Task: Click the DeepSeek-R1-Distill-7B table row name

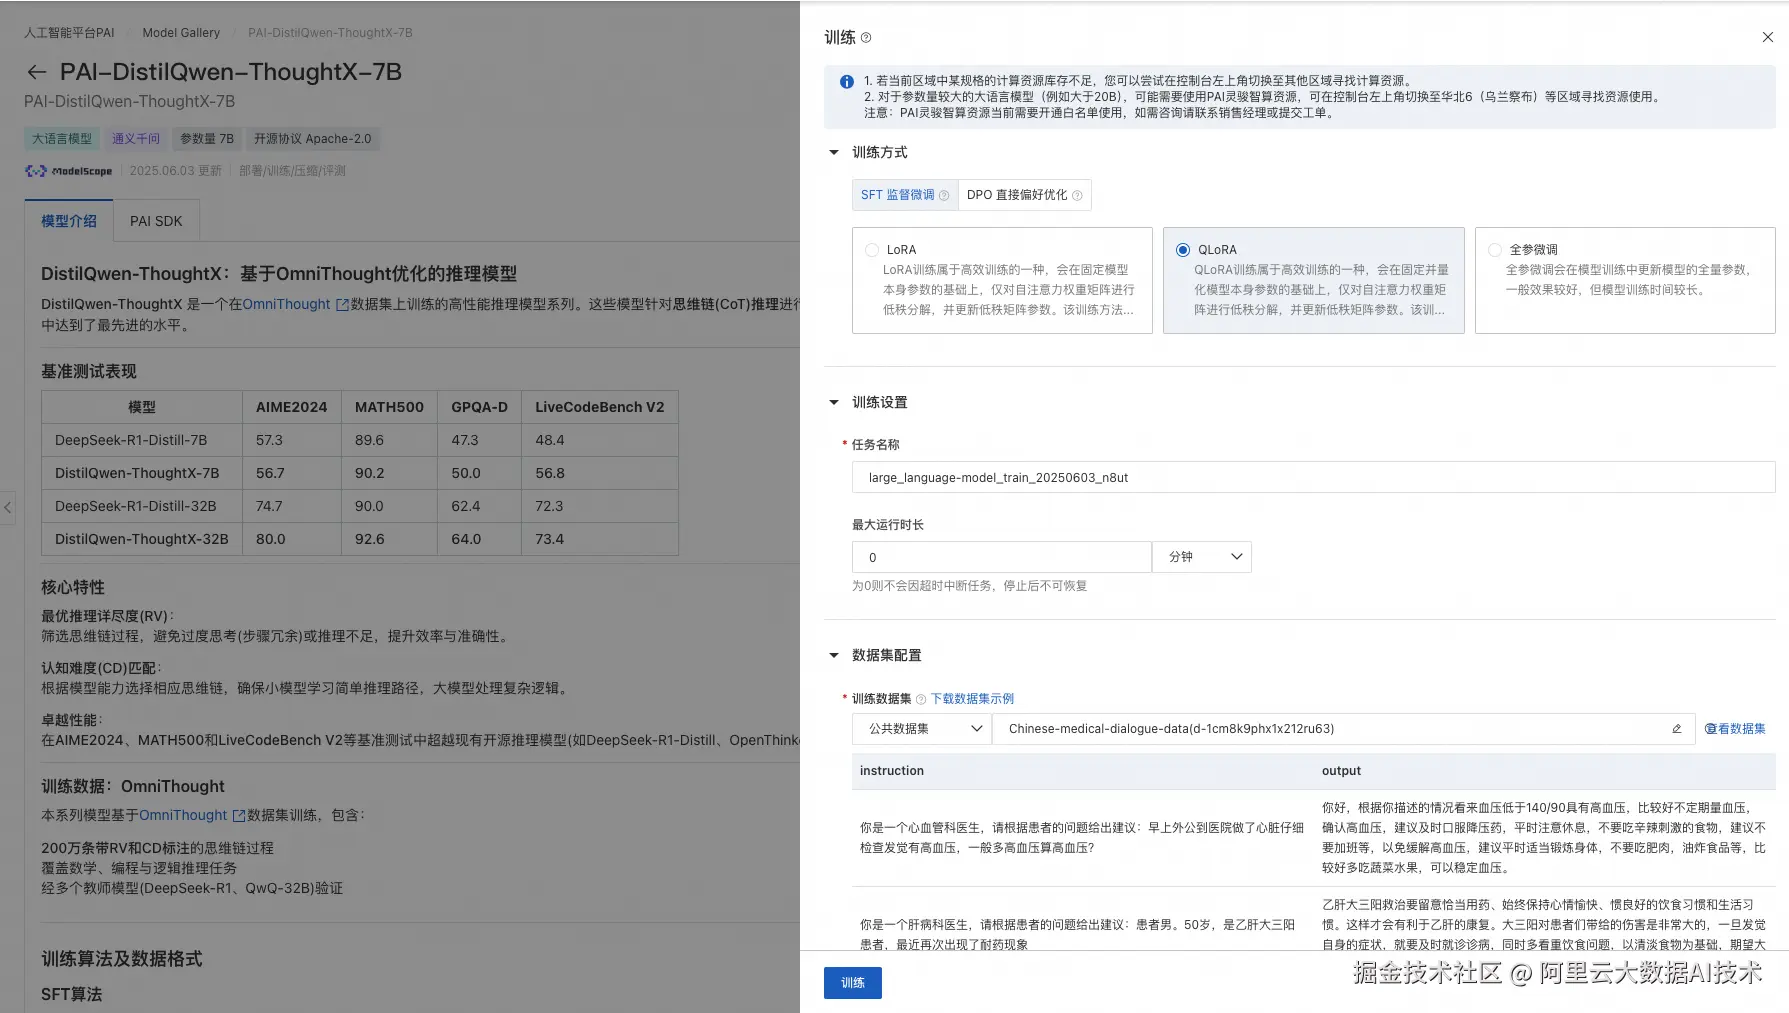Action: [x=131, y=440]
